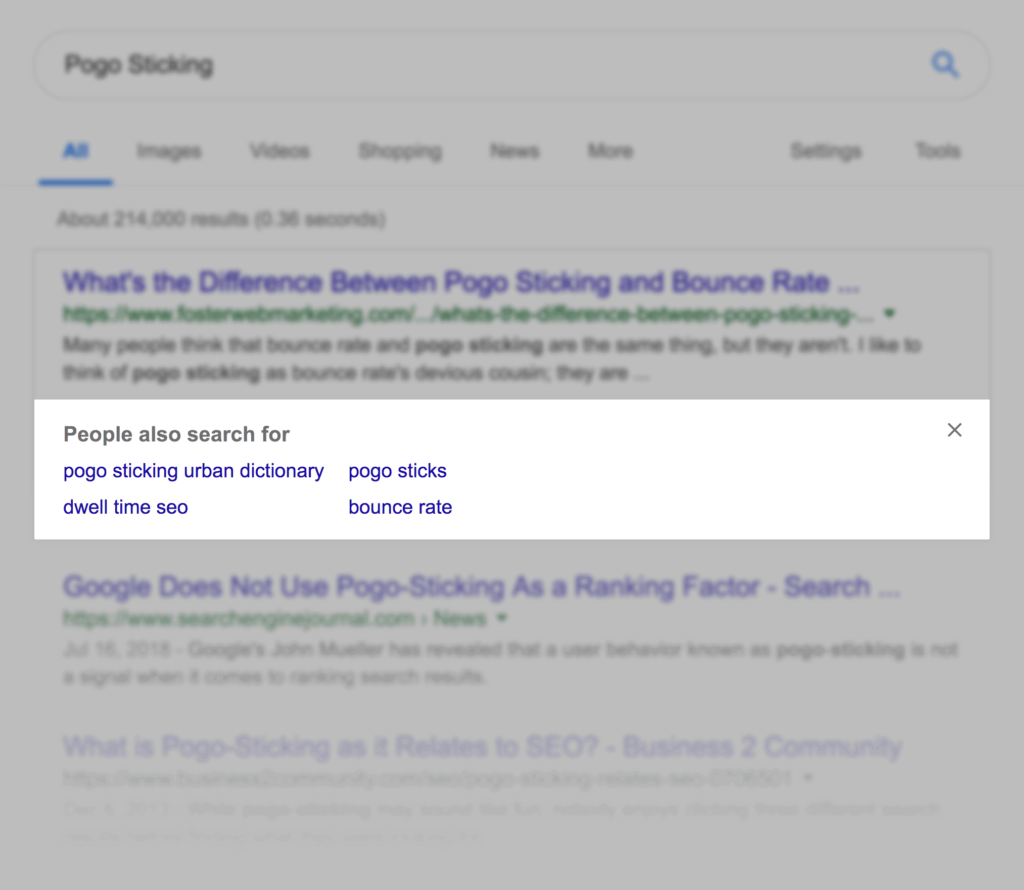This screenshot has width=1024, height=890.
Task: Close the People also search for box
Action: point(954,430)
